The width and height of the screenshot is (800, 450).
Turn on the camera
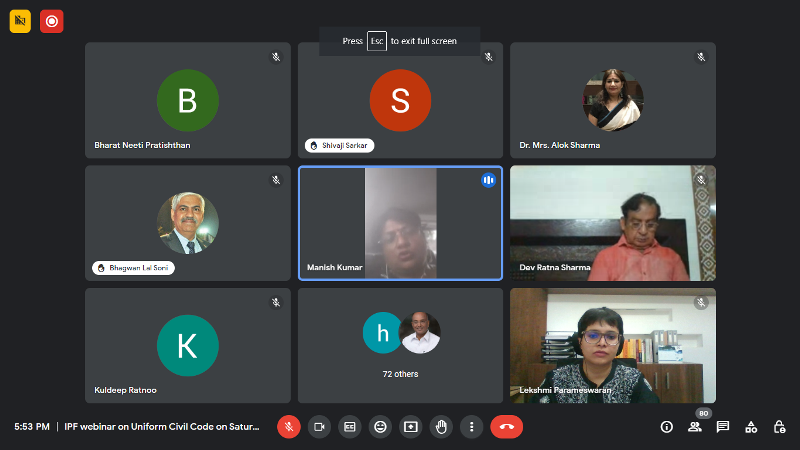click(319, 426)
